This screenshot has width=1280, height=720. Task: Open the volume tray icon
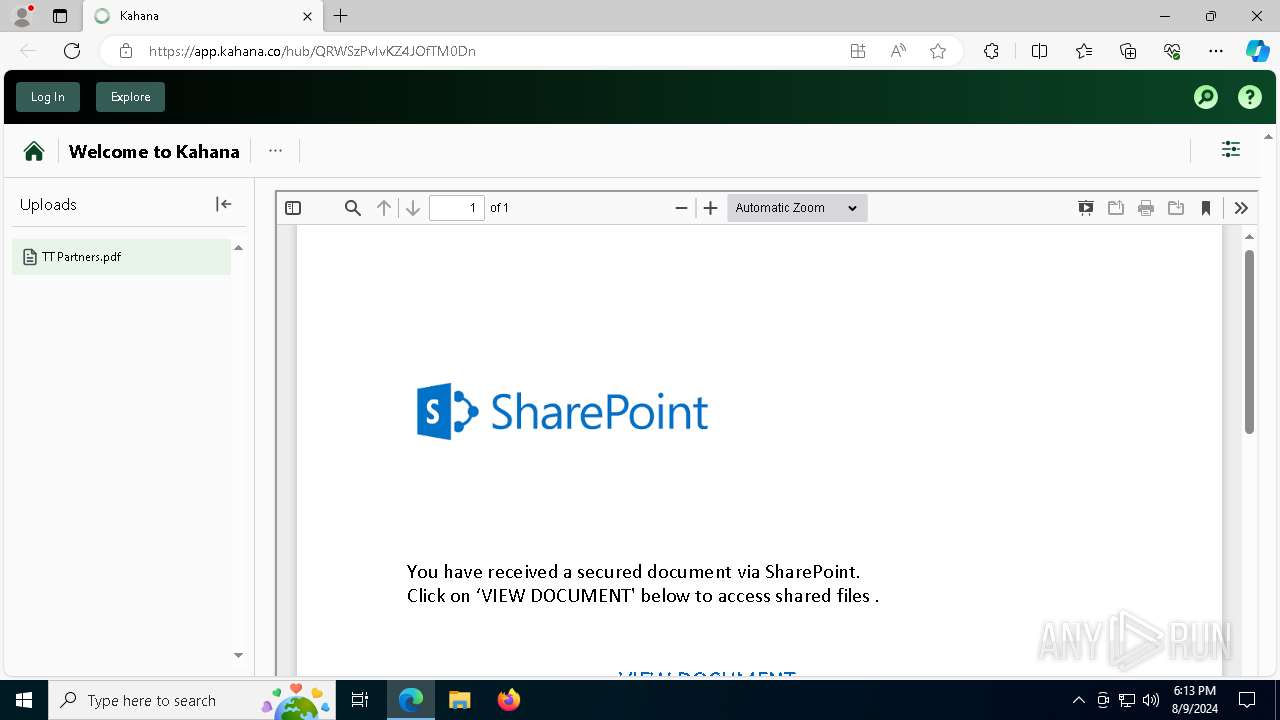pos(1151,700)
